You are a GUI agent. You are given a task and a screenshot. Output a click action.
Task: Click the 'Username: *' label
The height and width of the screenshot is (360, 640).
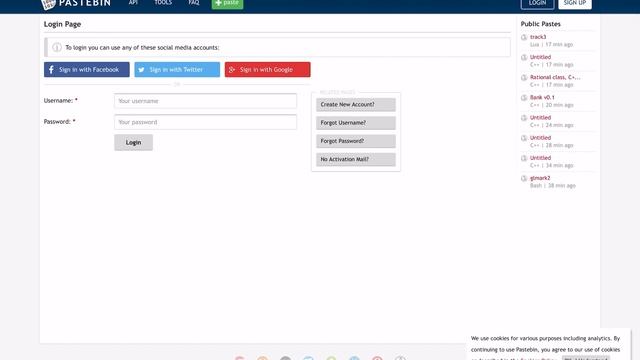pyautogui.click(x=60, y=100)
